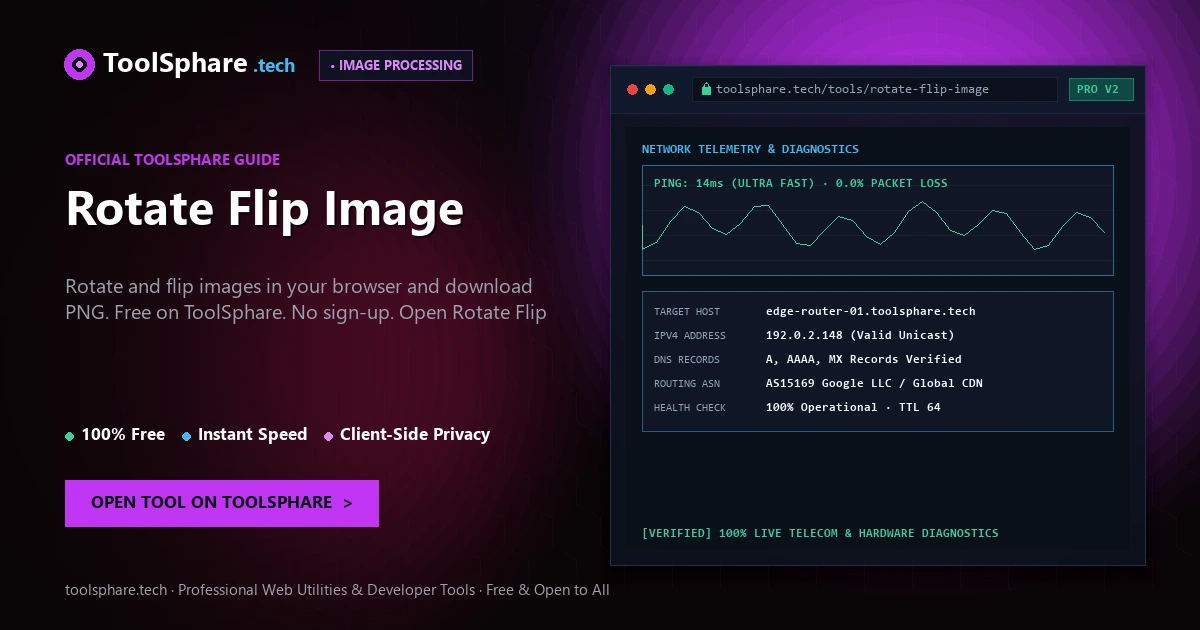
Task: Click the IPV4 ADDRESS label
Action: (x=690, y=336)
